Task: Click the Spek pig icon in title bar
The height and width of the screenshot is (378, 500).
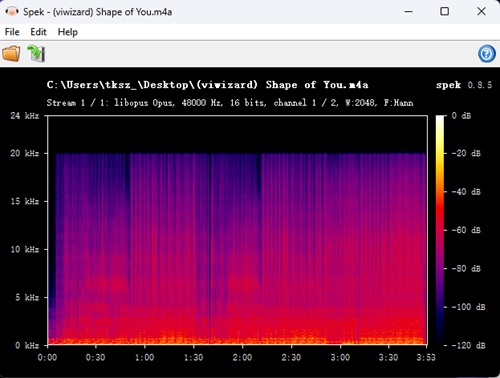Action: tap(12, 12)
